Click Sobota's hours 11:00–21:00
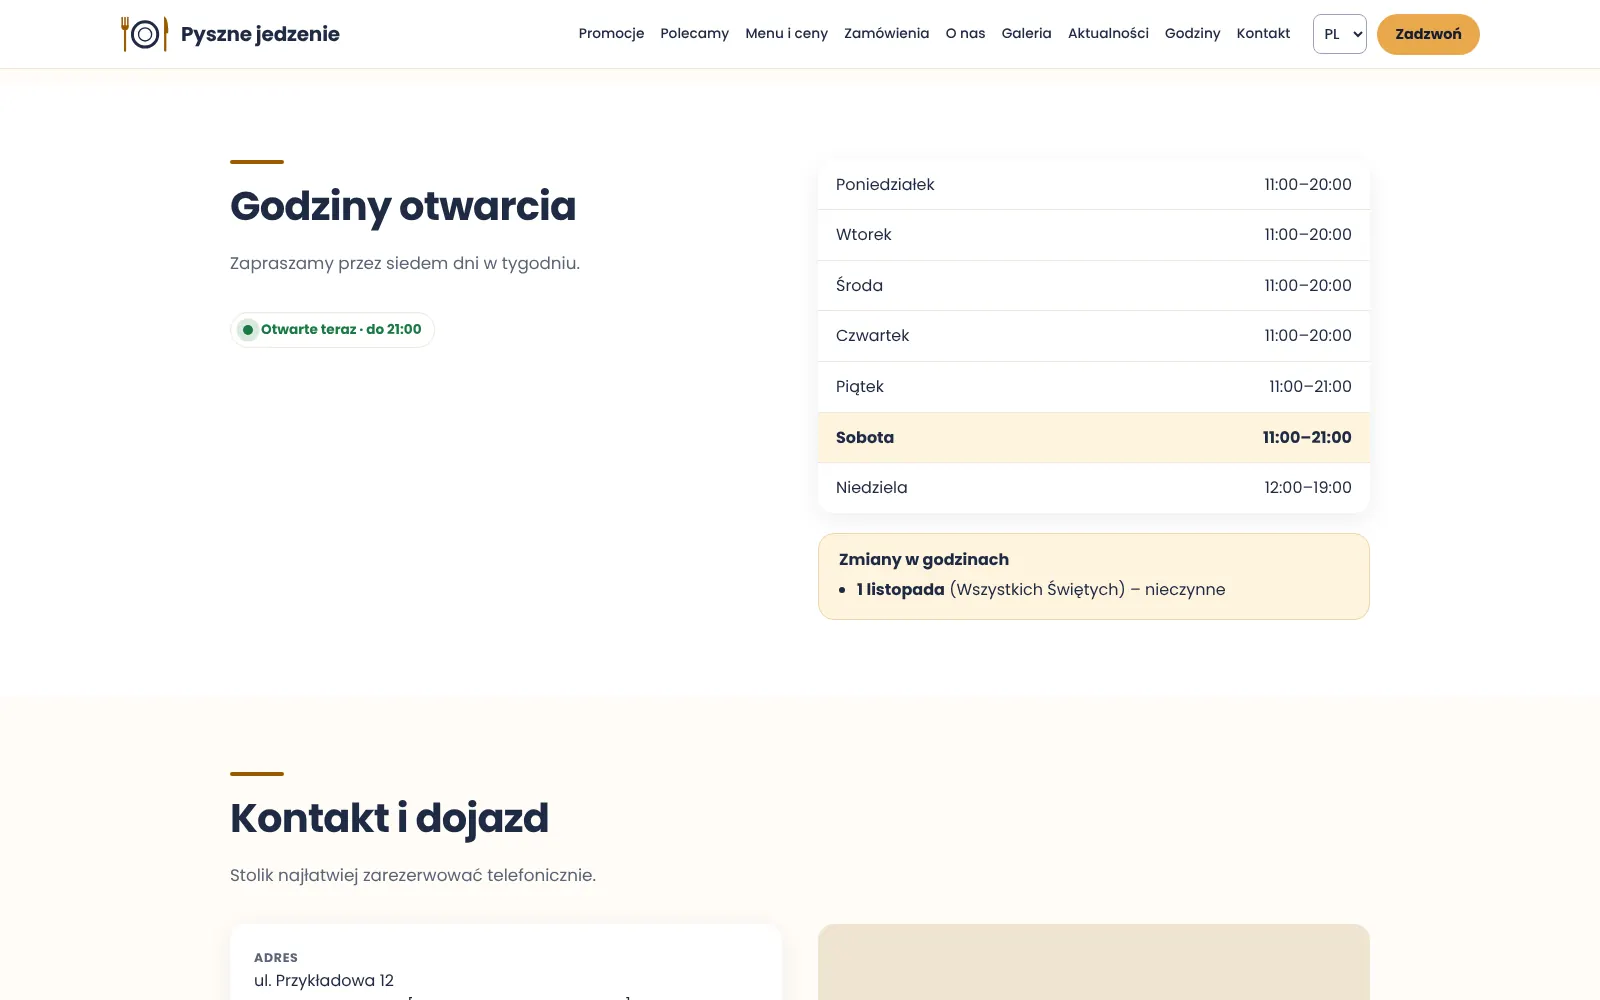The height and width of the screenshot is (1000, 1600). click(1307, 438)
